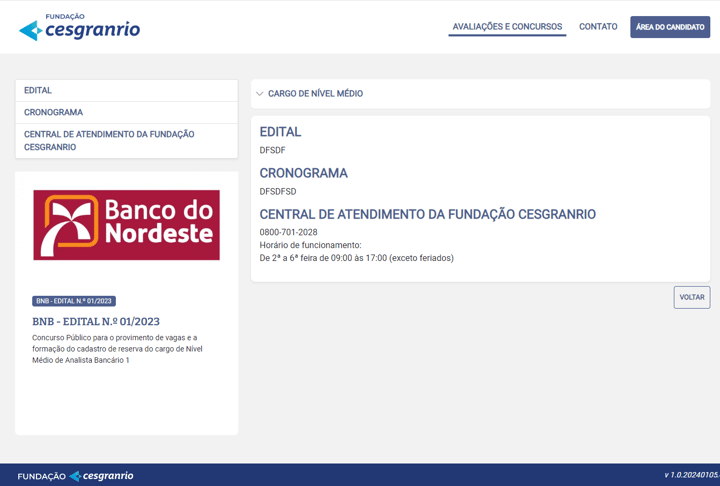Select EDITAL in the left sidebar
The height and width of the screenshot is (486, 720).
tap(126, 90)
